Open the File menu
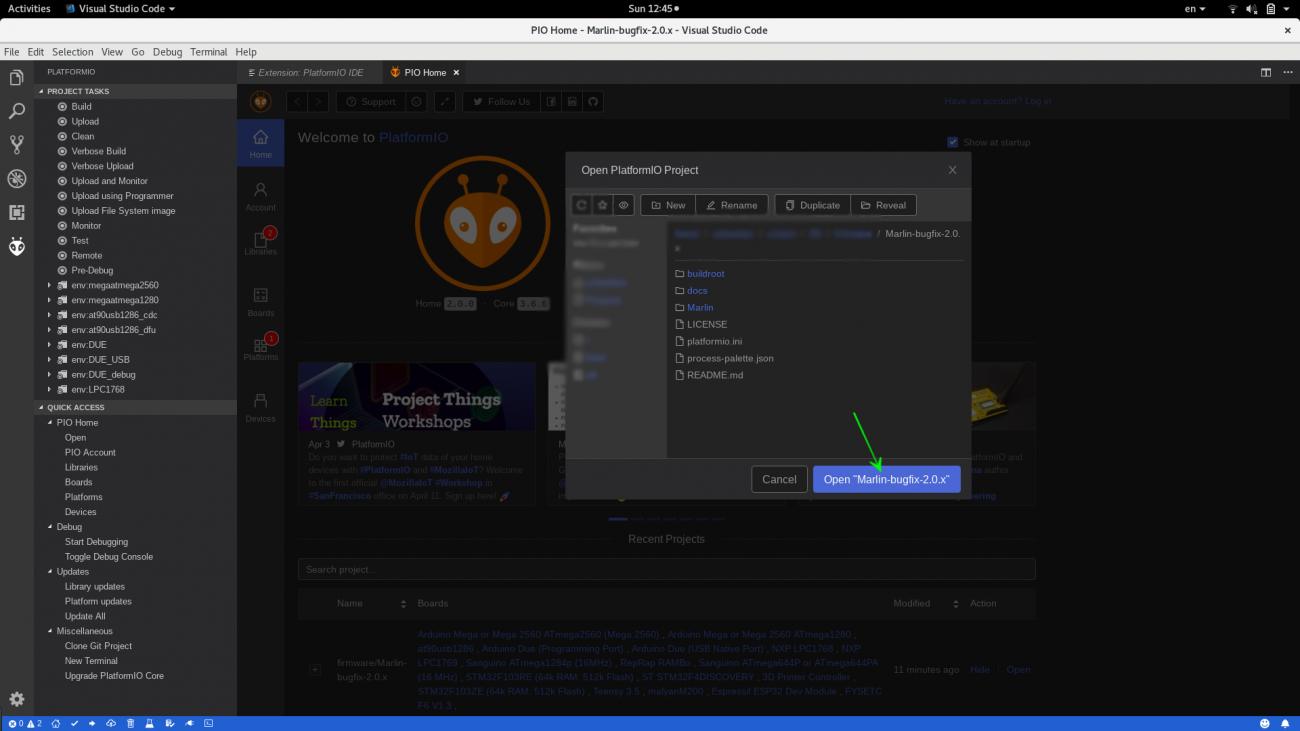 coord(12,52)
